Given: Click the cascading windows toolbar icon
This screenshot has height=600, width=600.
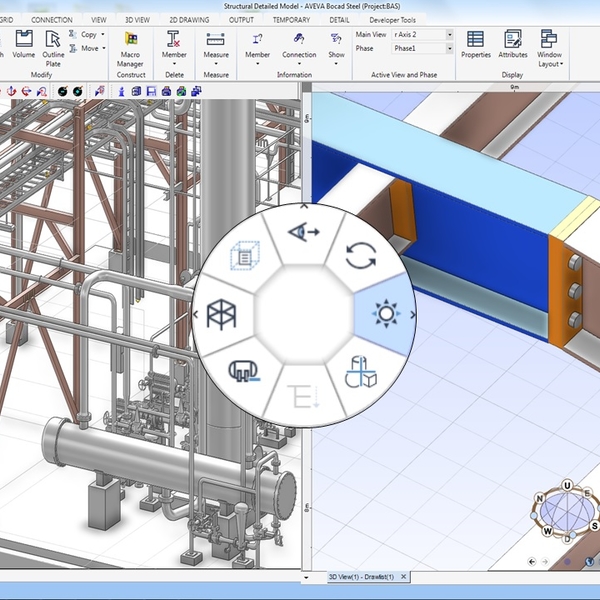Looking at the screenshot, I should pyautogui.click(x=196, y=91).
